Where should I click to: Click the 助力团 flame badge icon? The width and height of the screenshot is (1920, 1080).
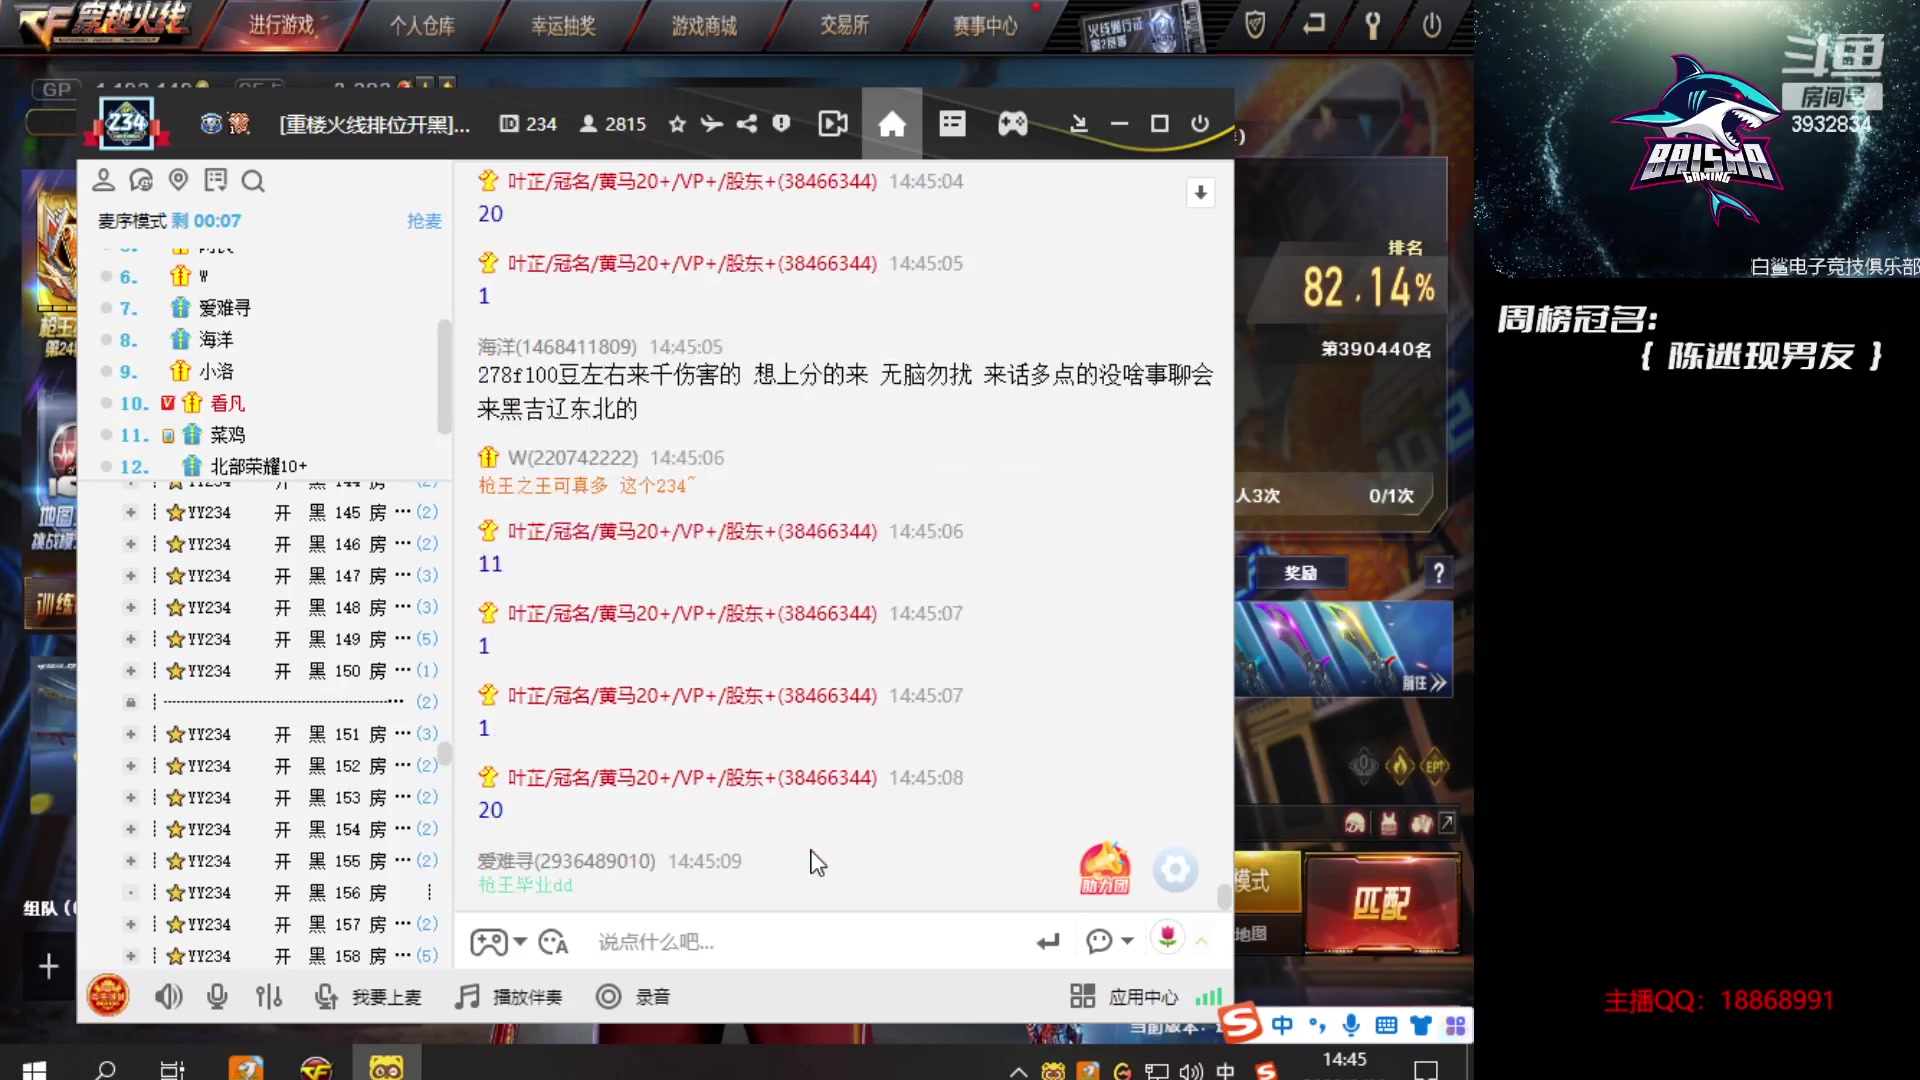click(x=1105, y=868)
